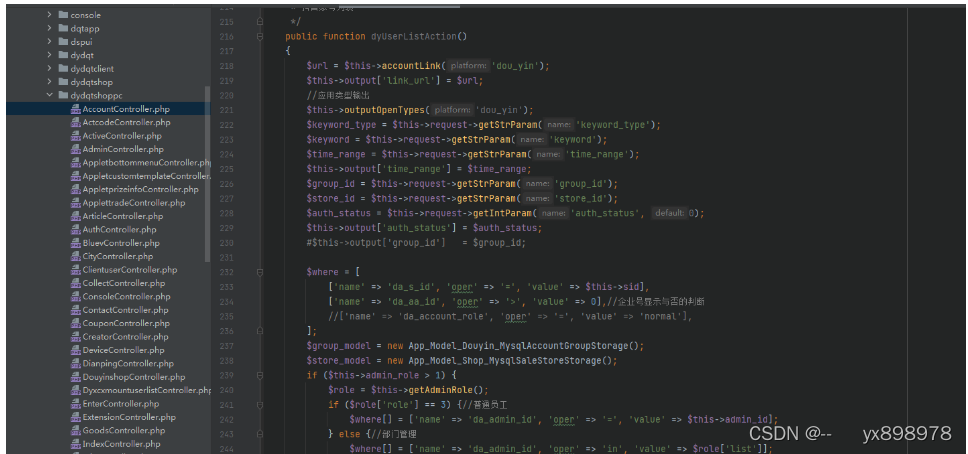This screenshot has width=968, height=454.
Task: Fold the role == 3 block at line 241
Action: [260, 405]
